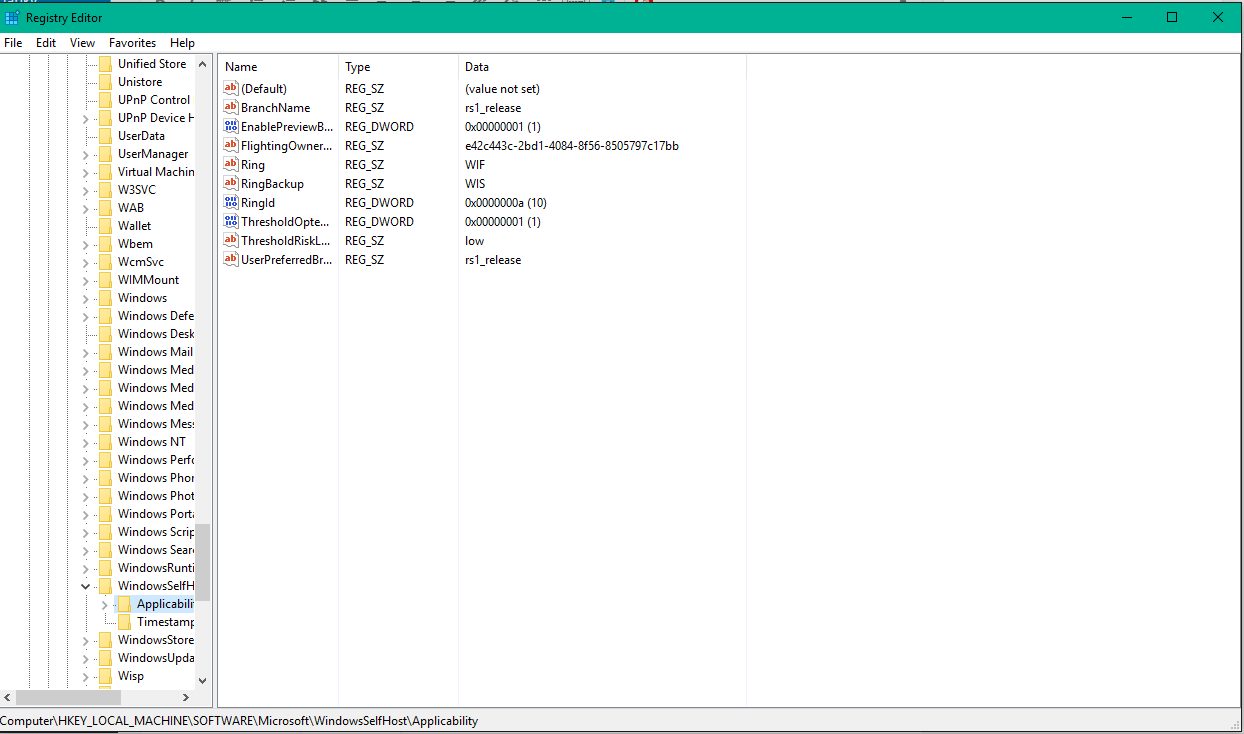Click the Registry Editor title bar icon
The width and height of the screenshot is (1244, 734).
(12, 17)
